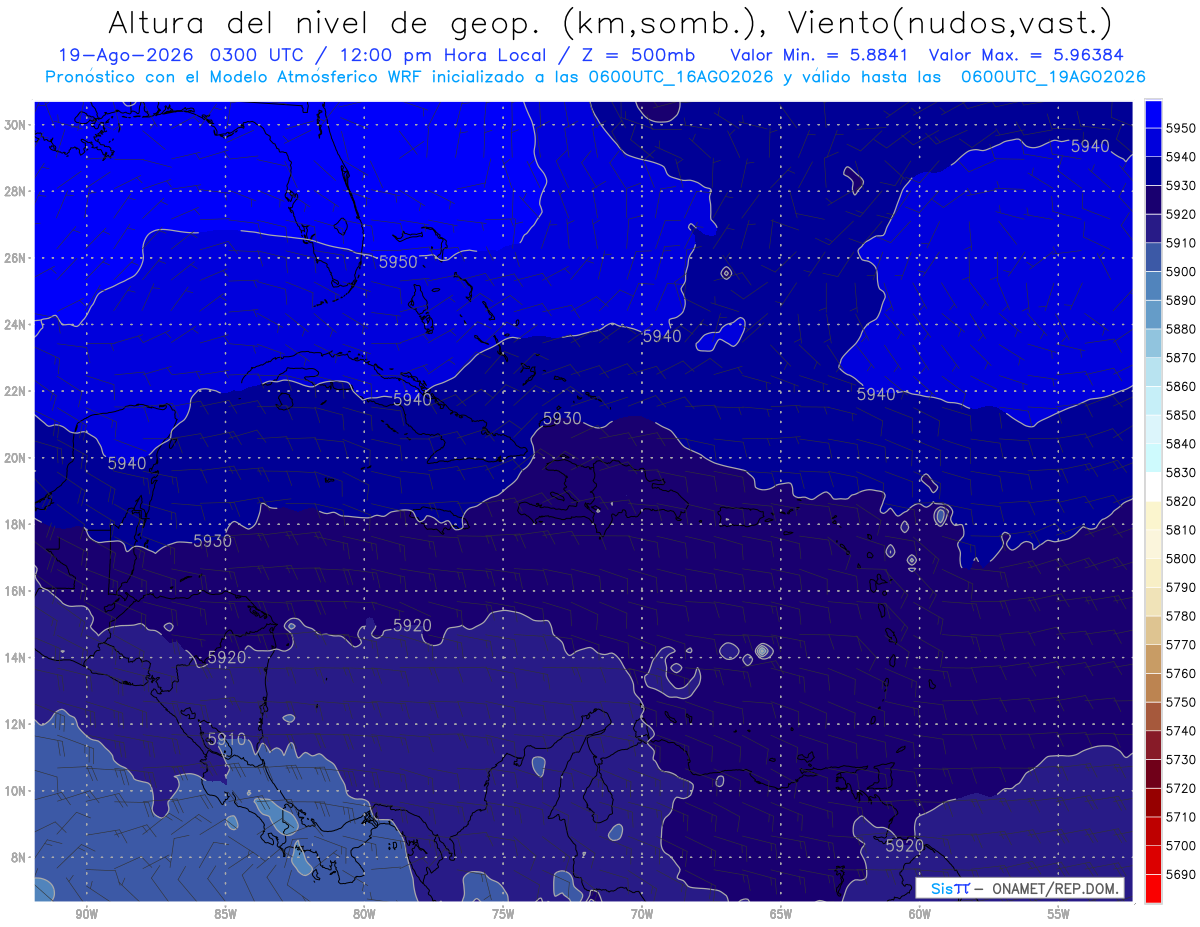Image resolution: width=1200 pixels, height=927 pixels.
Task: Click the 5910 contour label over Central America
Action: (x=227, y=739)
